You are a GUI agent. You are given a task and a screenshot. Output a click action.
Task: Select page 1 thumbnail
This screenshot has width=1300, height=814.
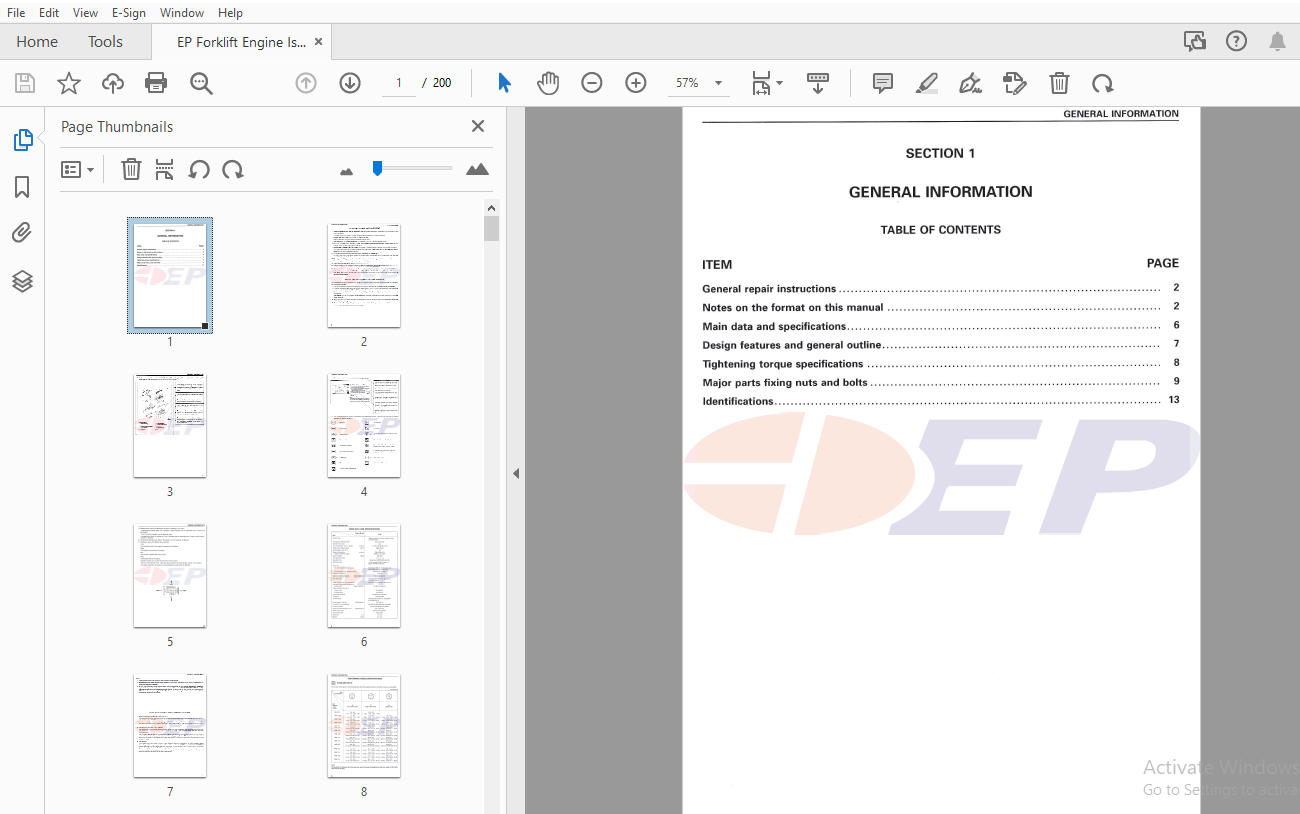(170, 275)
